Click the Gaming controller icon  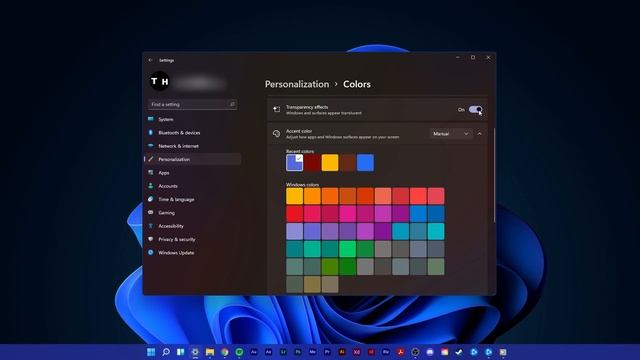[151, 213]
